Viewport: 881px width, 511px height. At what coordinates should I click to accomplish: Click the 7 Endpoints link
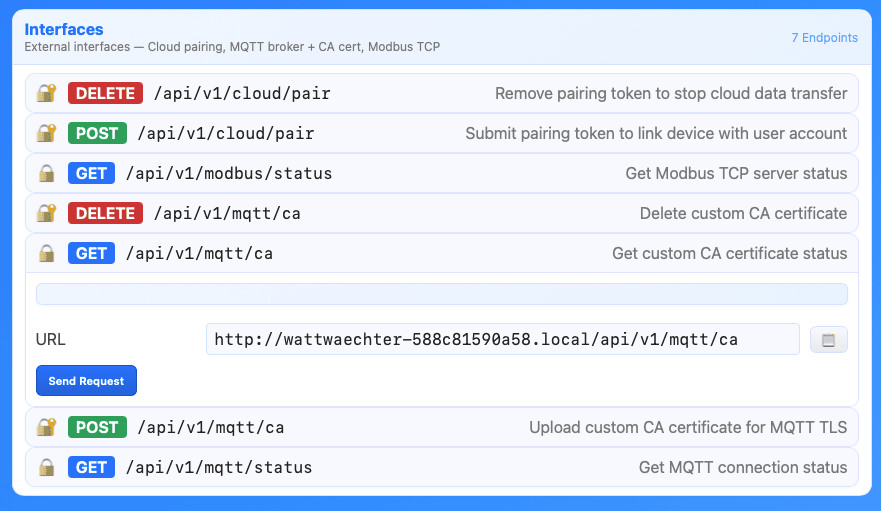tap(824, 38)
